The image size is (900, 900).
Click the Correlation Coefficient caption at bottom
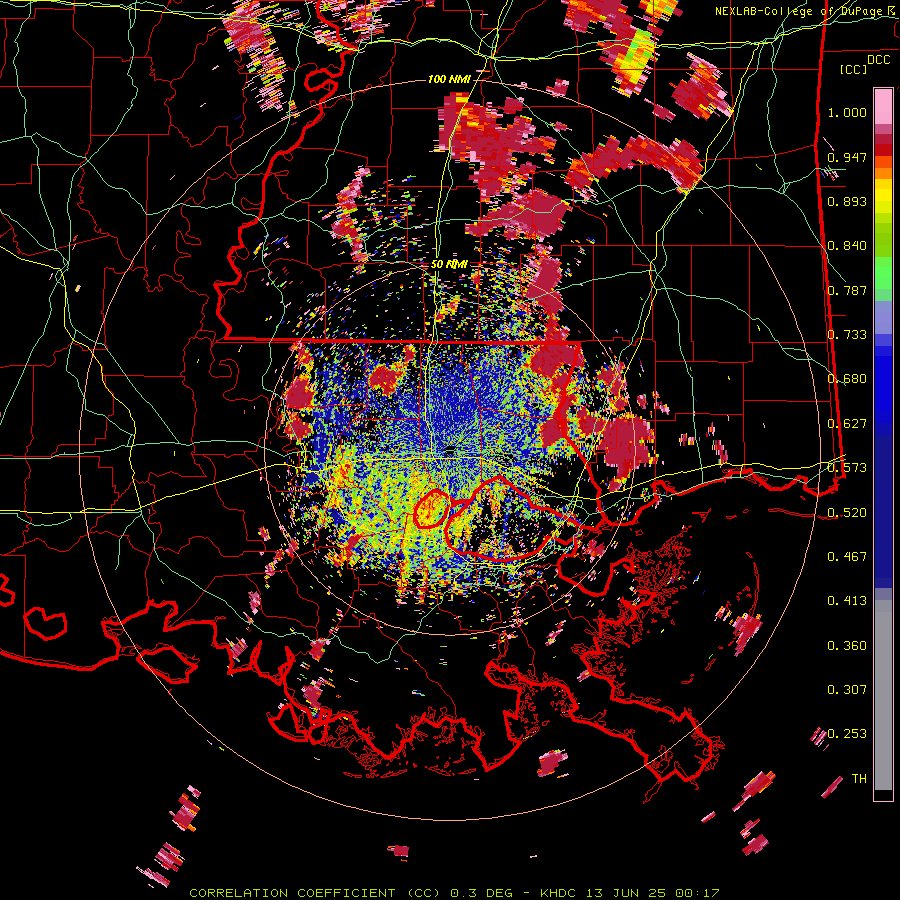tap(454, 893)
